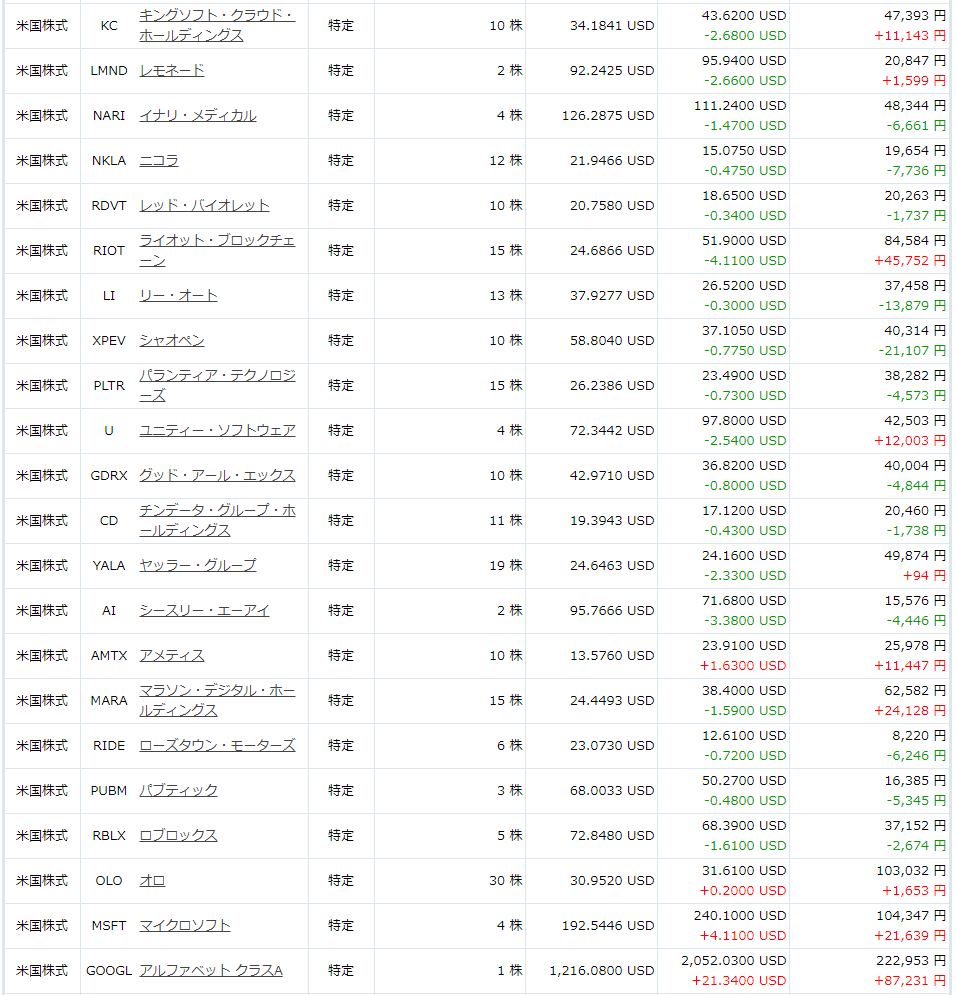
Task: Click the -21,107 円 loss value
Action: [x=912, y=352]
